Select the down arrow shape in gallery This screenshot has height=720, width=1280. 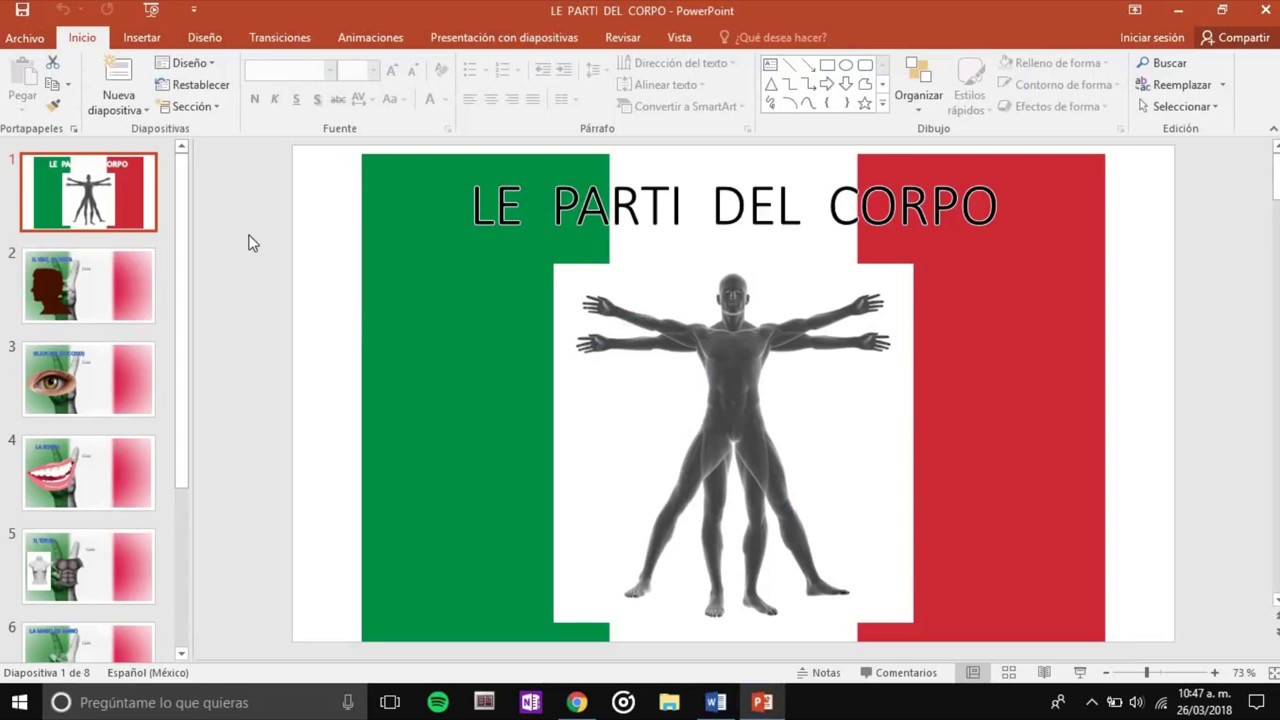click(x=846, y=84)
